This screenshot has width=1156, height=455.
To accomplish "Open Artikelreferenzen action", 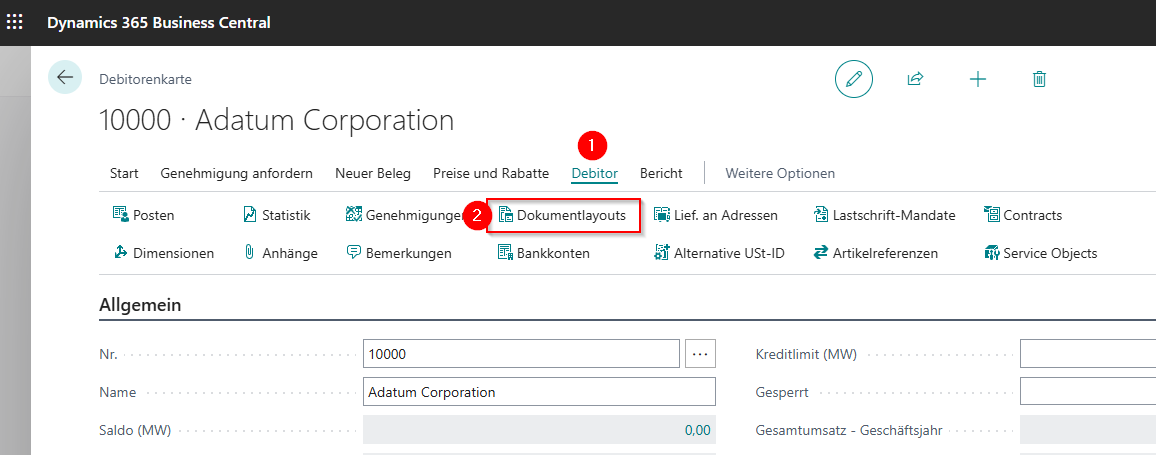I will click(876, 254).
